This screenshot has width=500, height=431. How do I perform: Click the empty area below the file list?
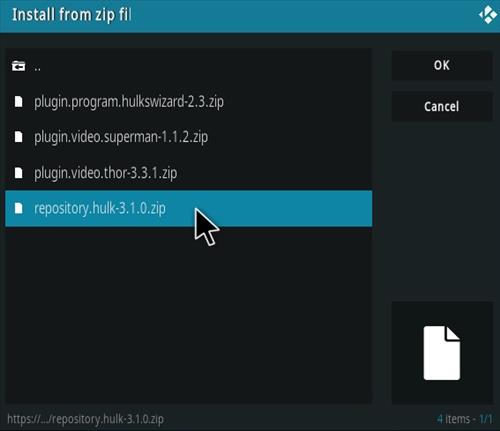[x=189, y=315]
